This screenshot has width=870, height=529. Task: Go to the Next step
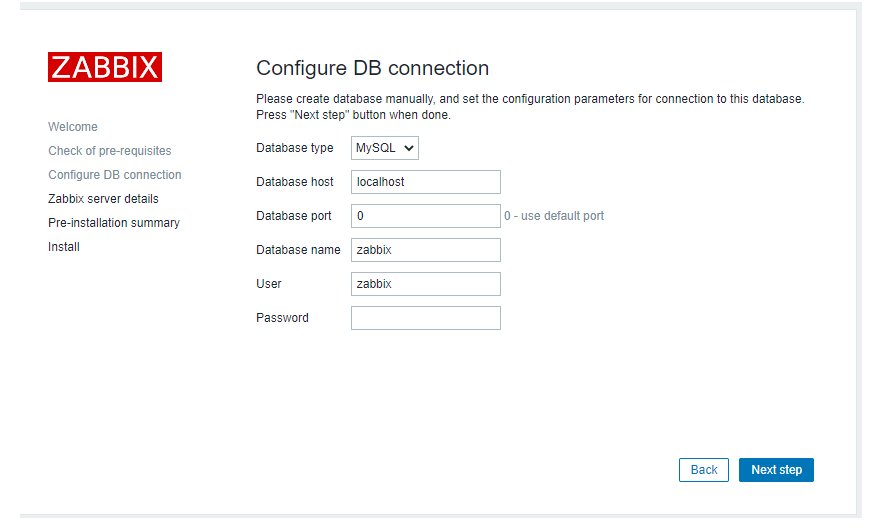click(776, 470)
